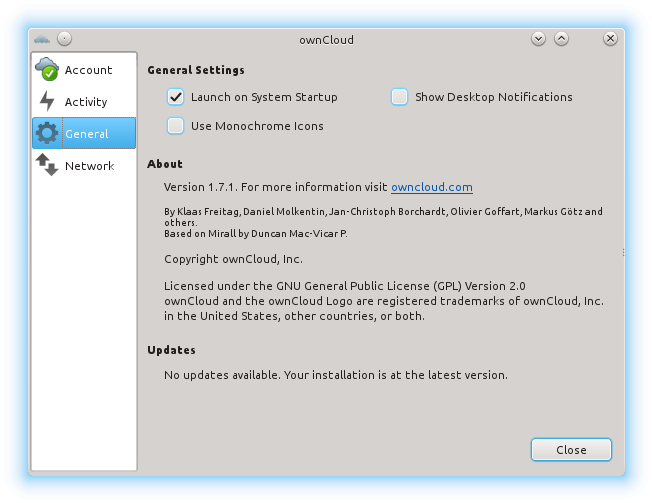Click the Updates heading
Screen dimensions: 652x503
coord(171,350)
